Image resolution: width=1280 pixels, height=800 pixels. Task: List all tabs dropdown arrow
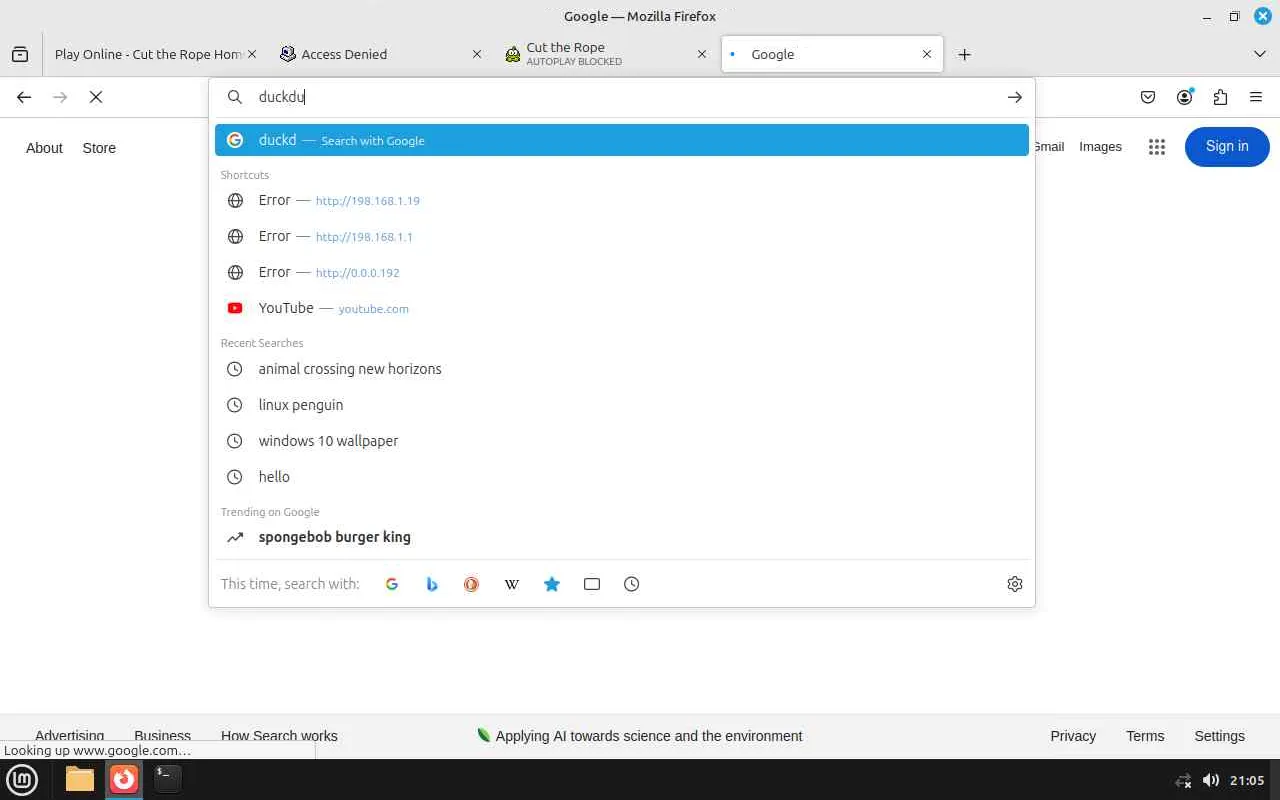[x=1260, y=54]
